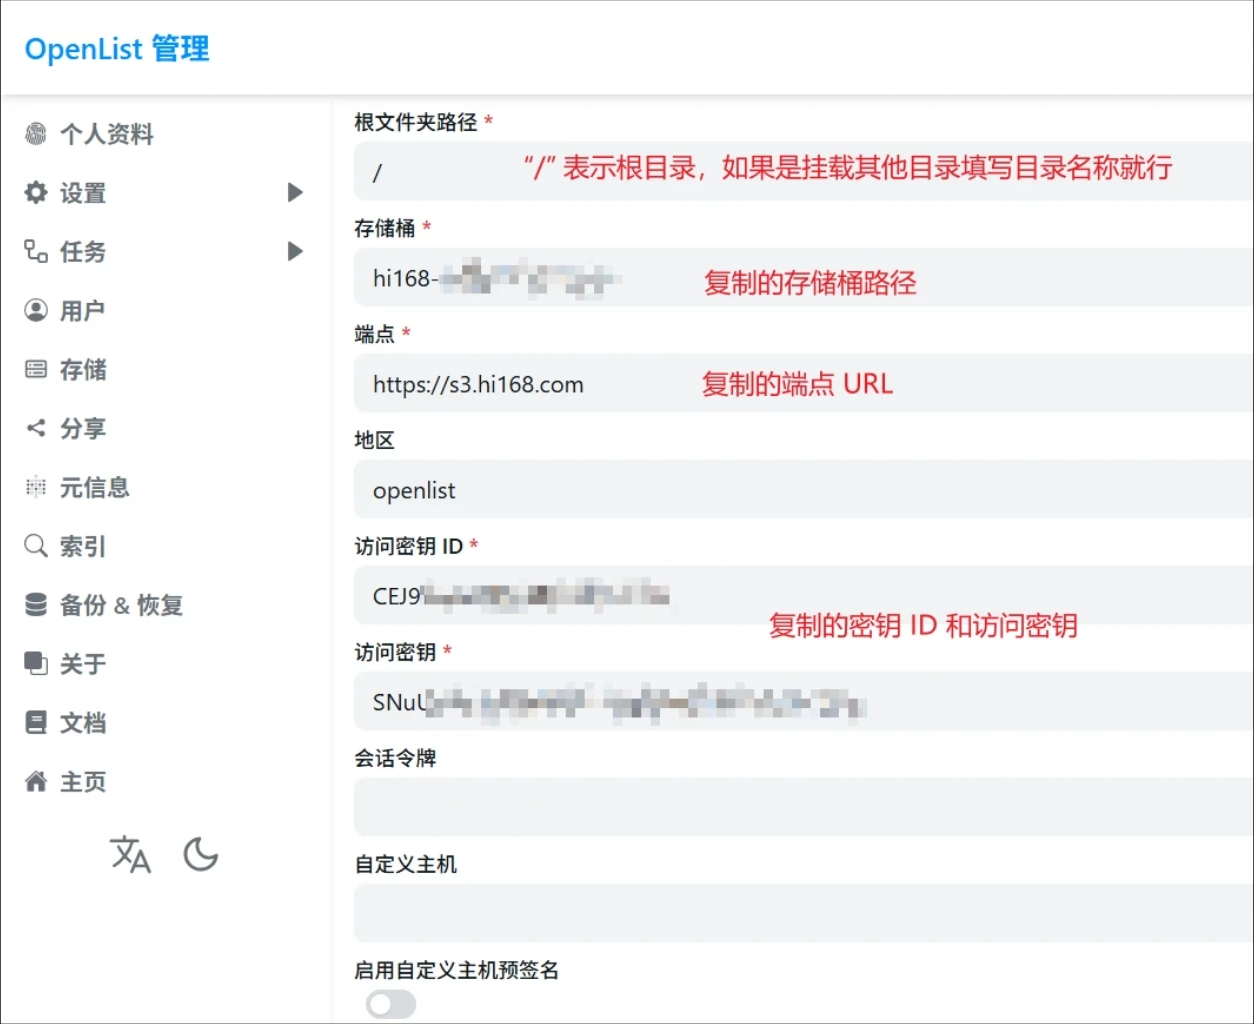Screen dimensions: 1254x1024
Task: Open the language switcher icon
Action: pos(130,855)
